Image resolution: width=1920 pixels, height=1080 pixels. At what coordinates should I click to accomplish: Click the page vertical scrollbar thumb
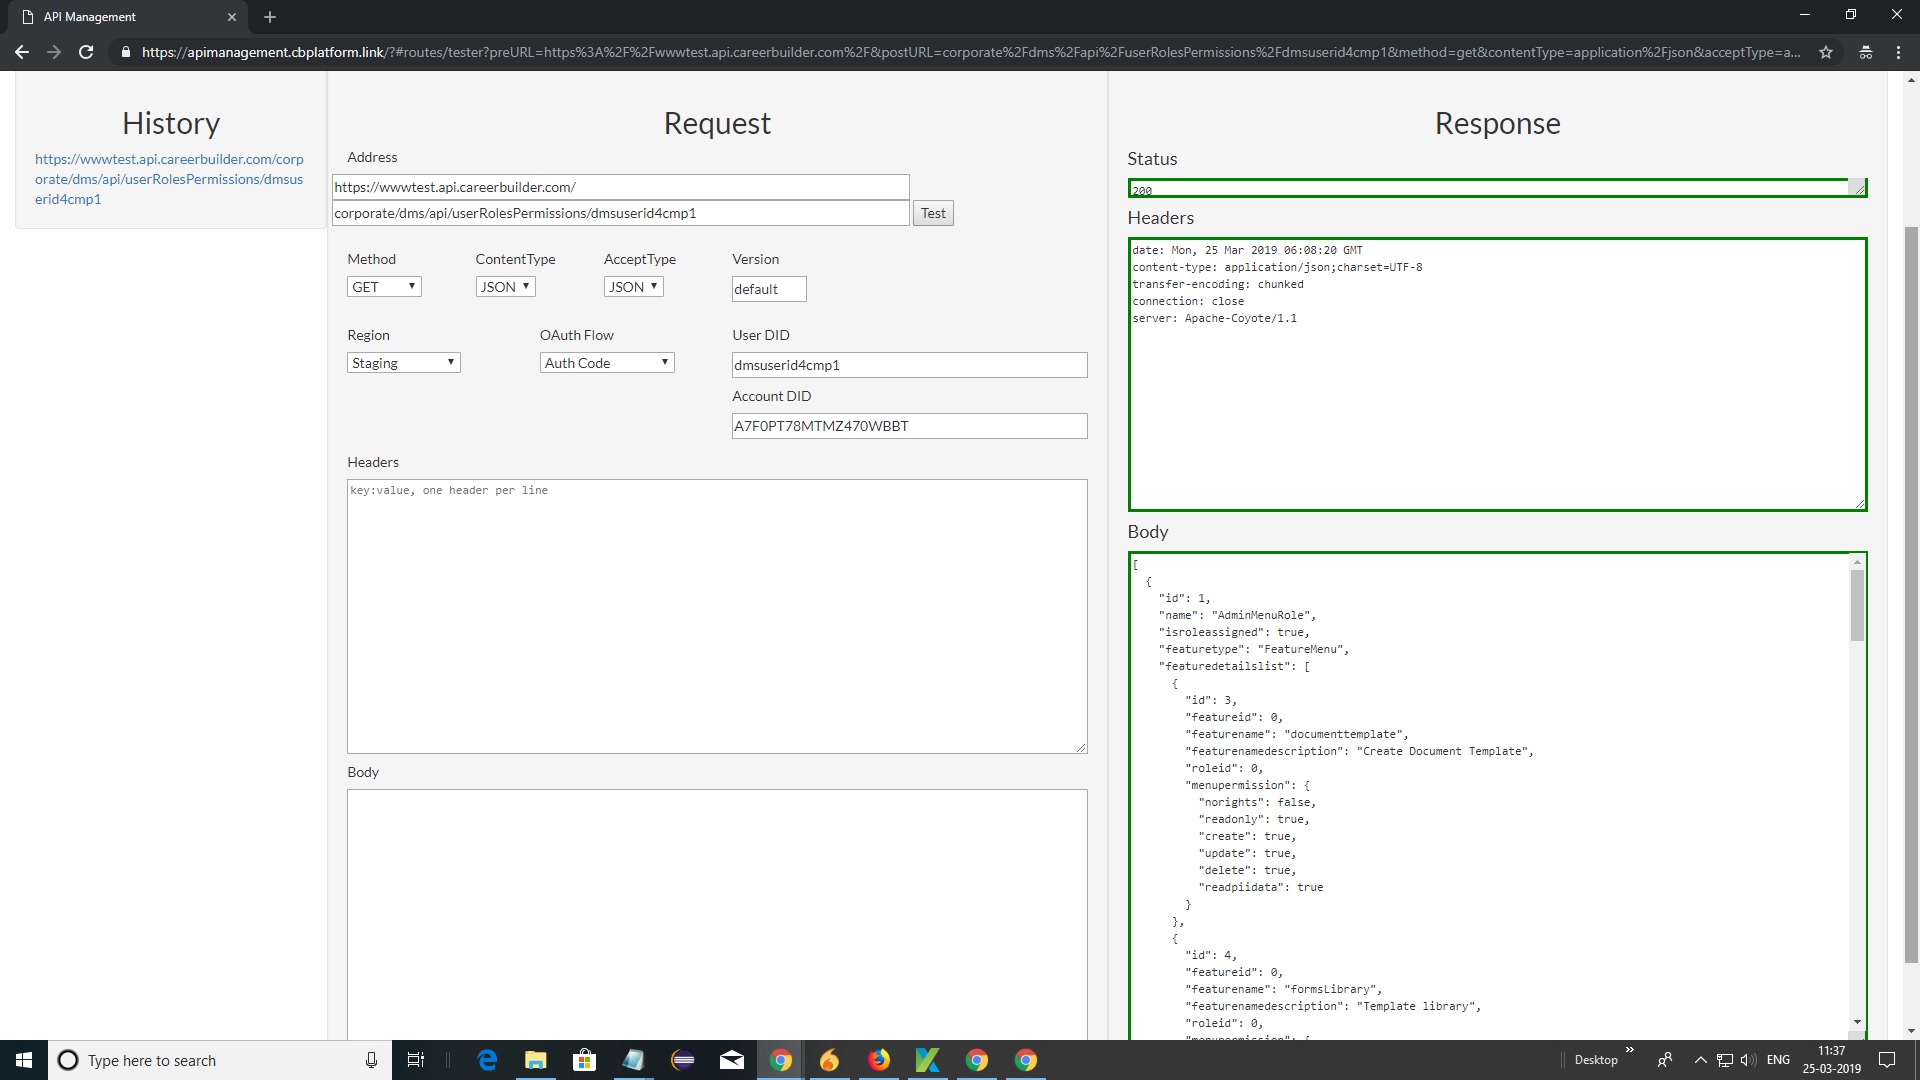tap(1911, 595)
